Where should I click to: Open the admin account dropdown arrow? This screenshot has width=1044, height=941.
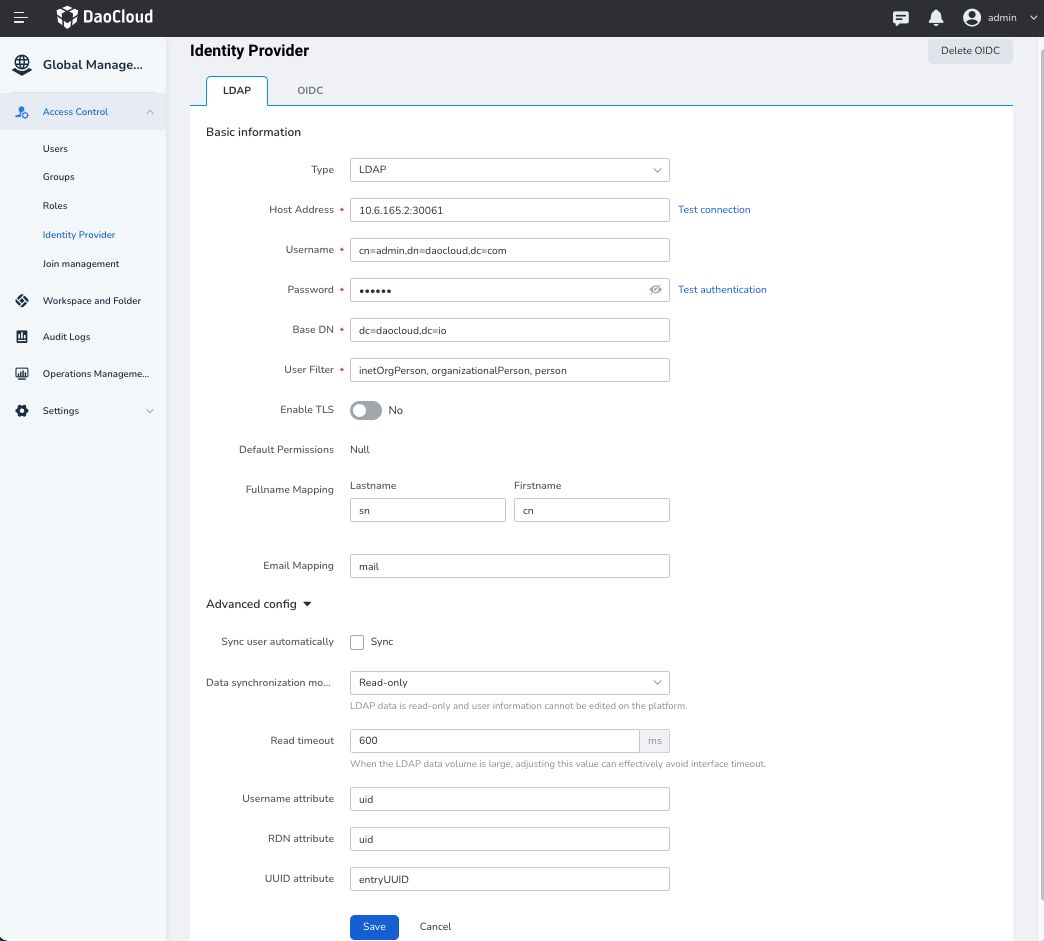1033,18
